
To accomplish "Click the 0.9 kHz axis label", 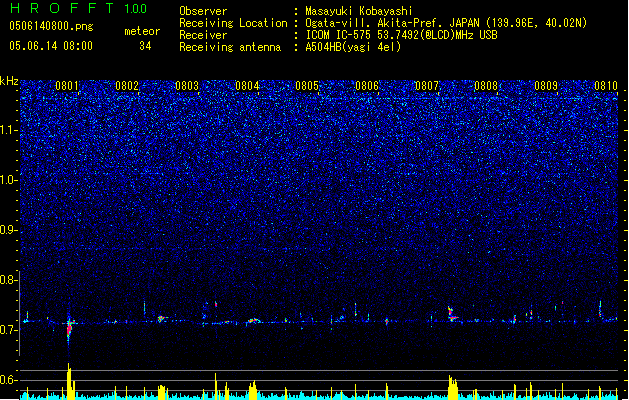I will [x=8, y=230].
